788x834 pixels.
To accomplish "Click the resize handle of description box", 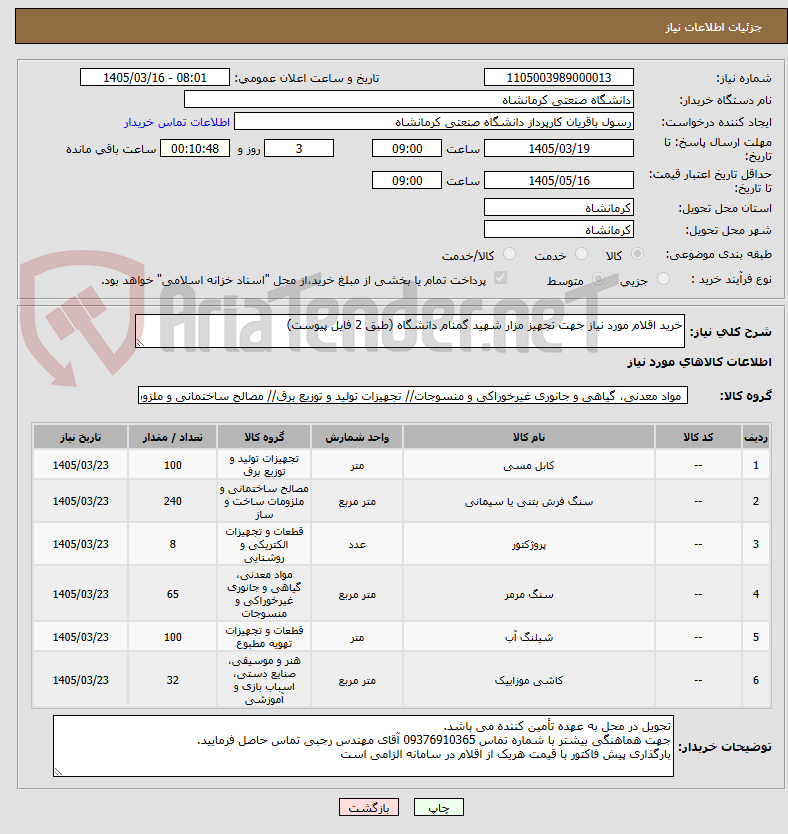I will pos(140,343).
